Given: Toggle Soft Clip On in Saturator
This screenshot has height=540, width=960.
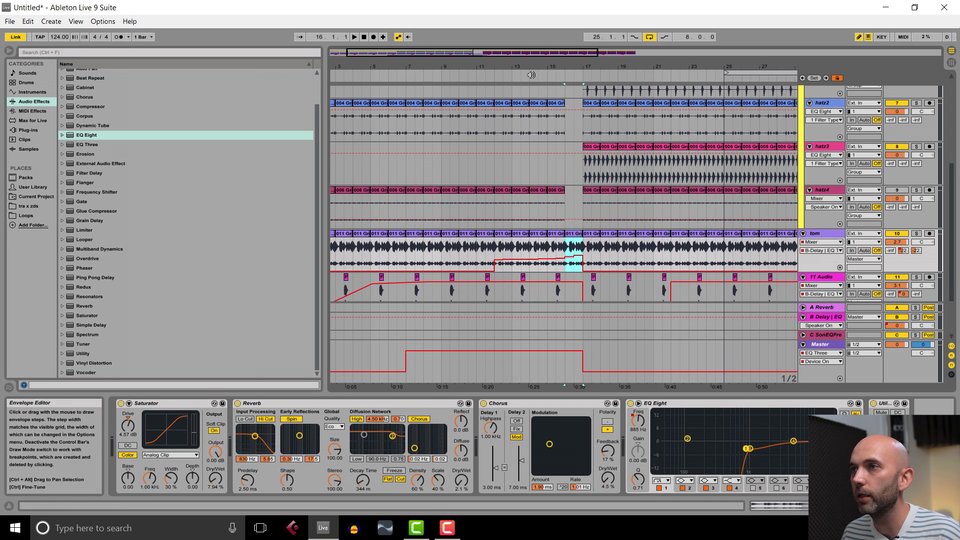Looking at the screenshot, I should coord(214,431).
